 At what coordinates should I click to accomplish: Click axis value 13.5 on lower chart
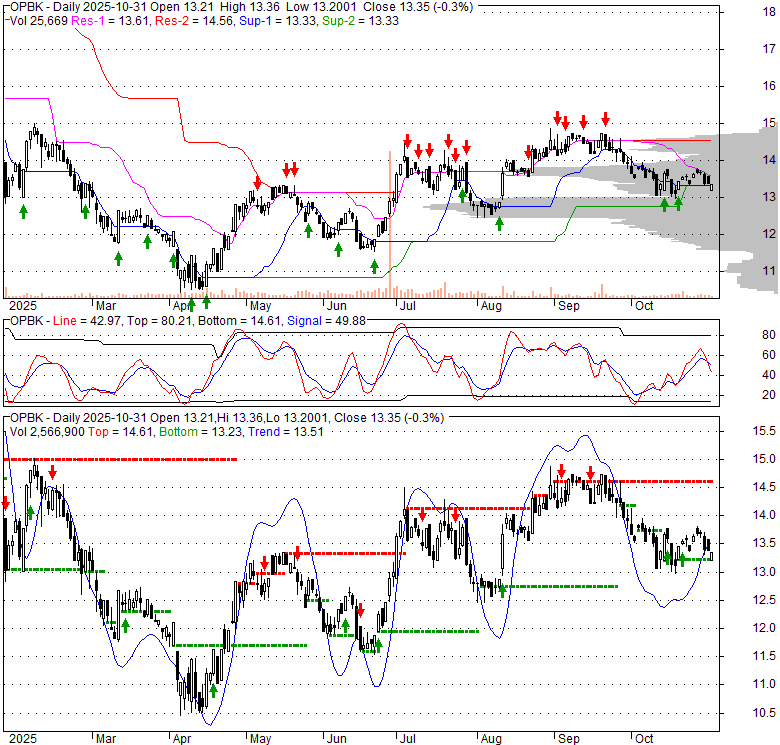764,544
